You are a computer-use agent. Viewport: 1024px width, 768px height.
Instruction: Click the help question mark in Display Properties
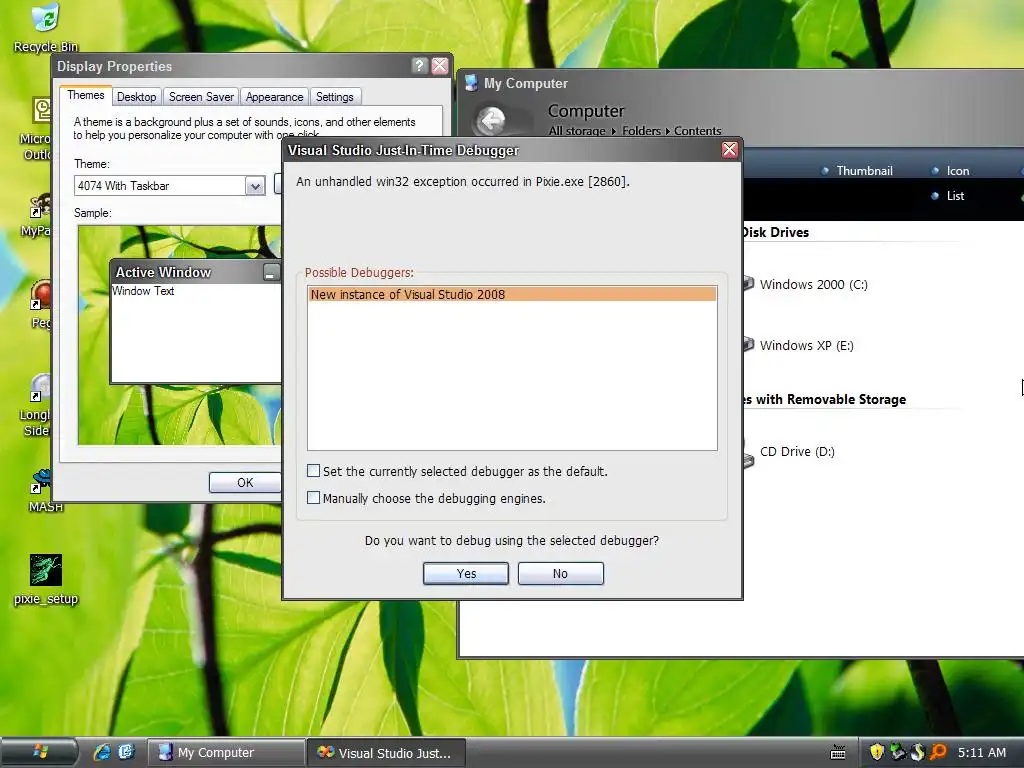point(419,65)
